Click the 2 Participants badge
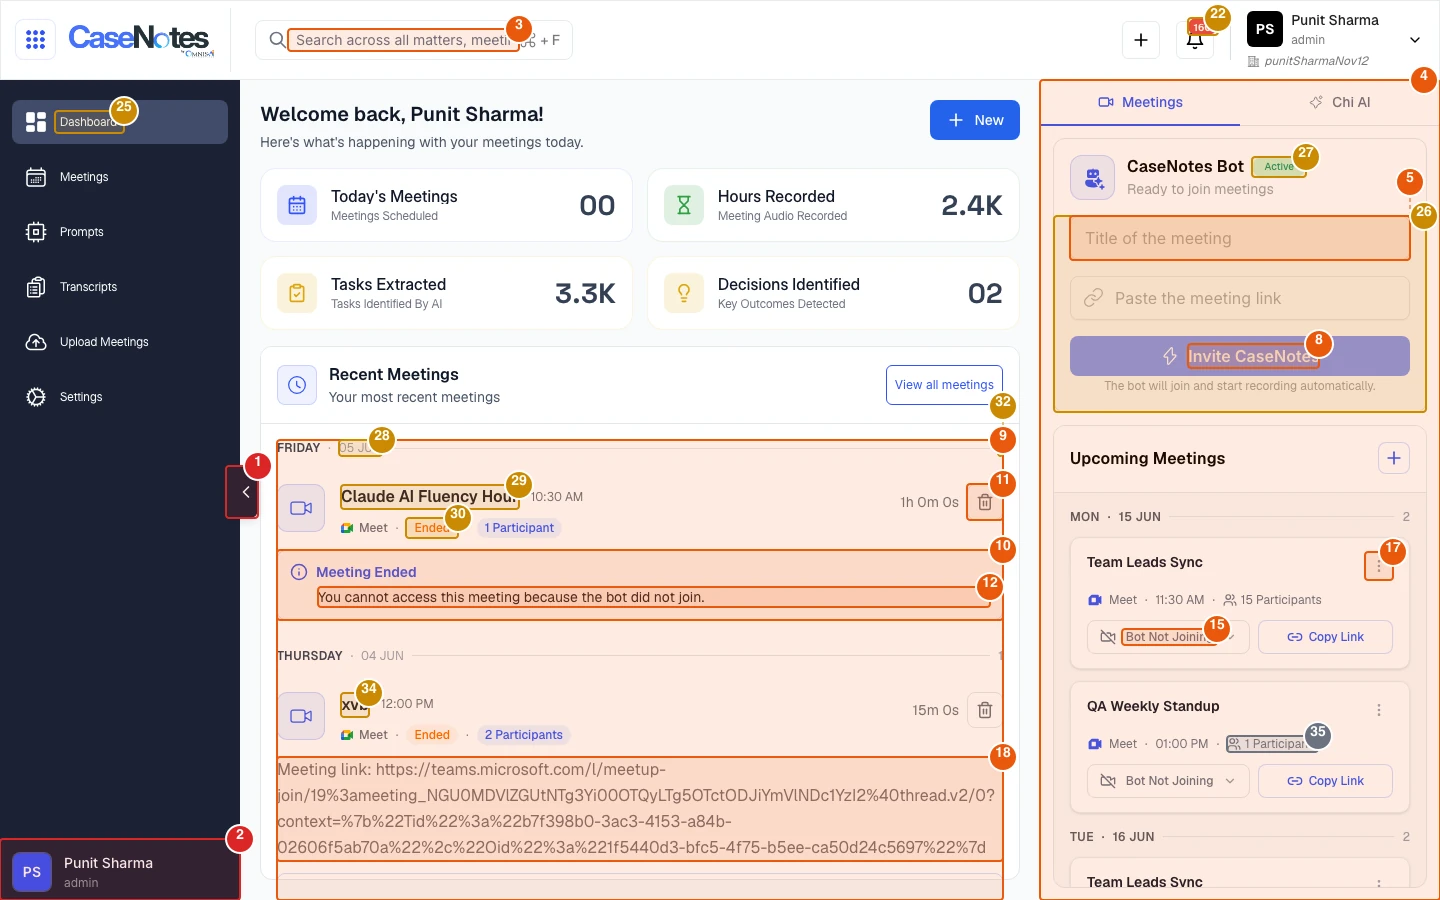This screenshot has height=900, width=1440. pyautogui.click(x=524, y=735)
